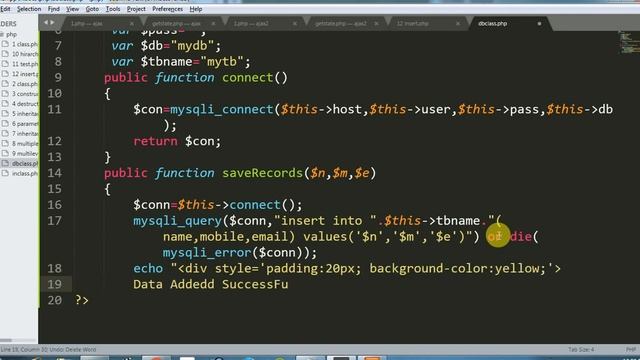Click file icon beside 1 class.php
Screen dimensions: 640x360
(5, 44)
